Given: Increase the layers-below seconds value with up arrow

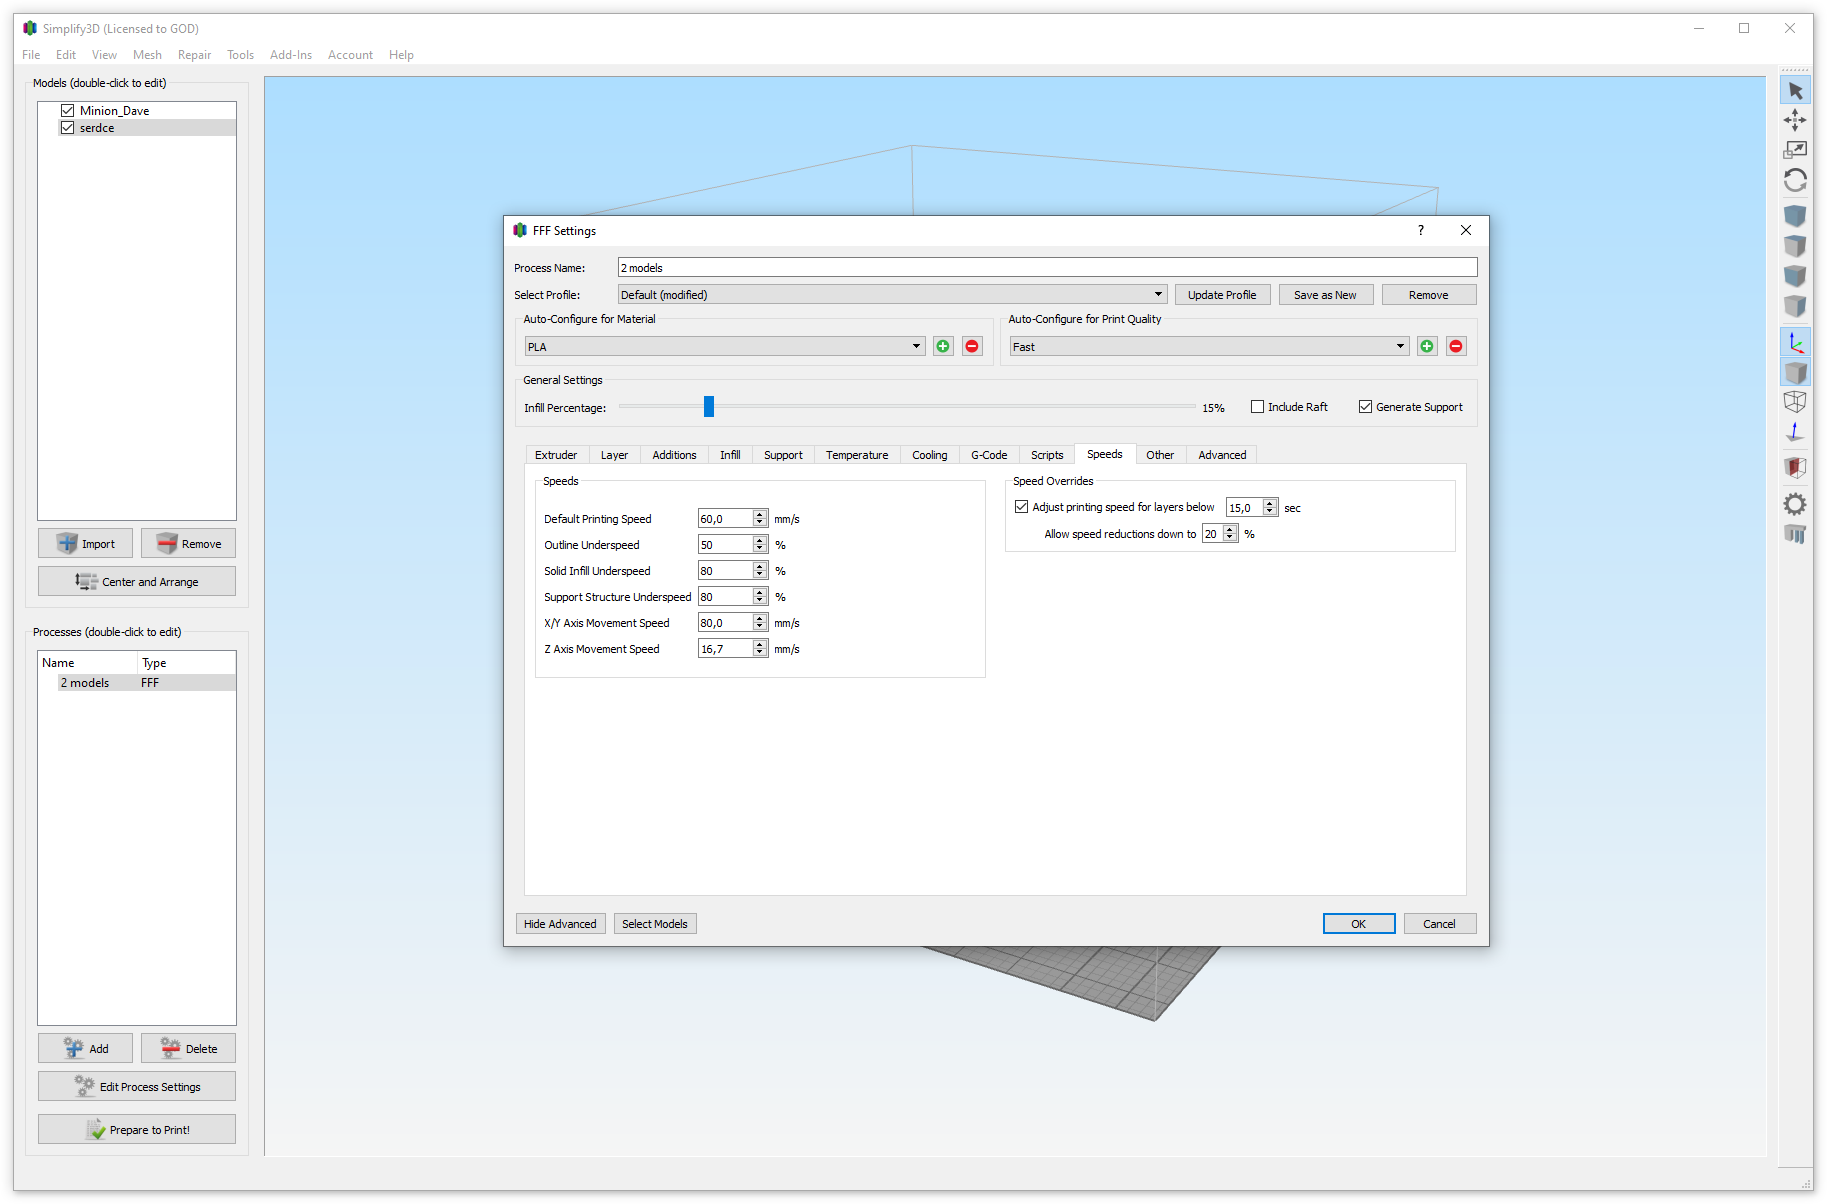Looking at the screenshot, I should point(1270,503).
